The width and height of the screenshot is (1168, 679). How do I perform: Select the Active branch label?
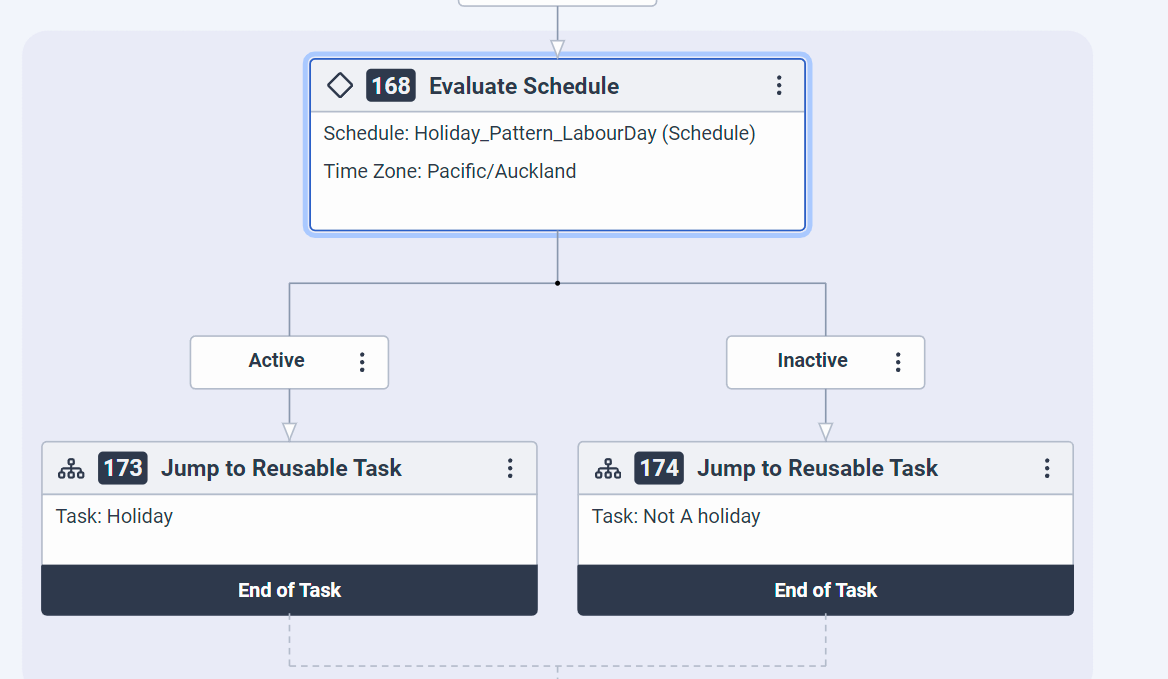tap(277, 361)
